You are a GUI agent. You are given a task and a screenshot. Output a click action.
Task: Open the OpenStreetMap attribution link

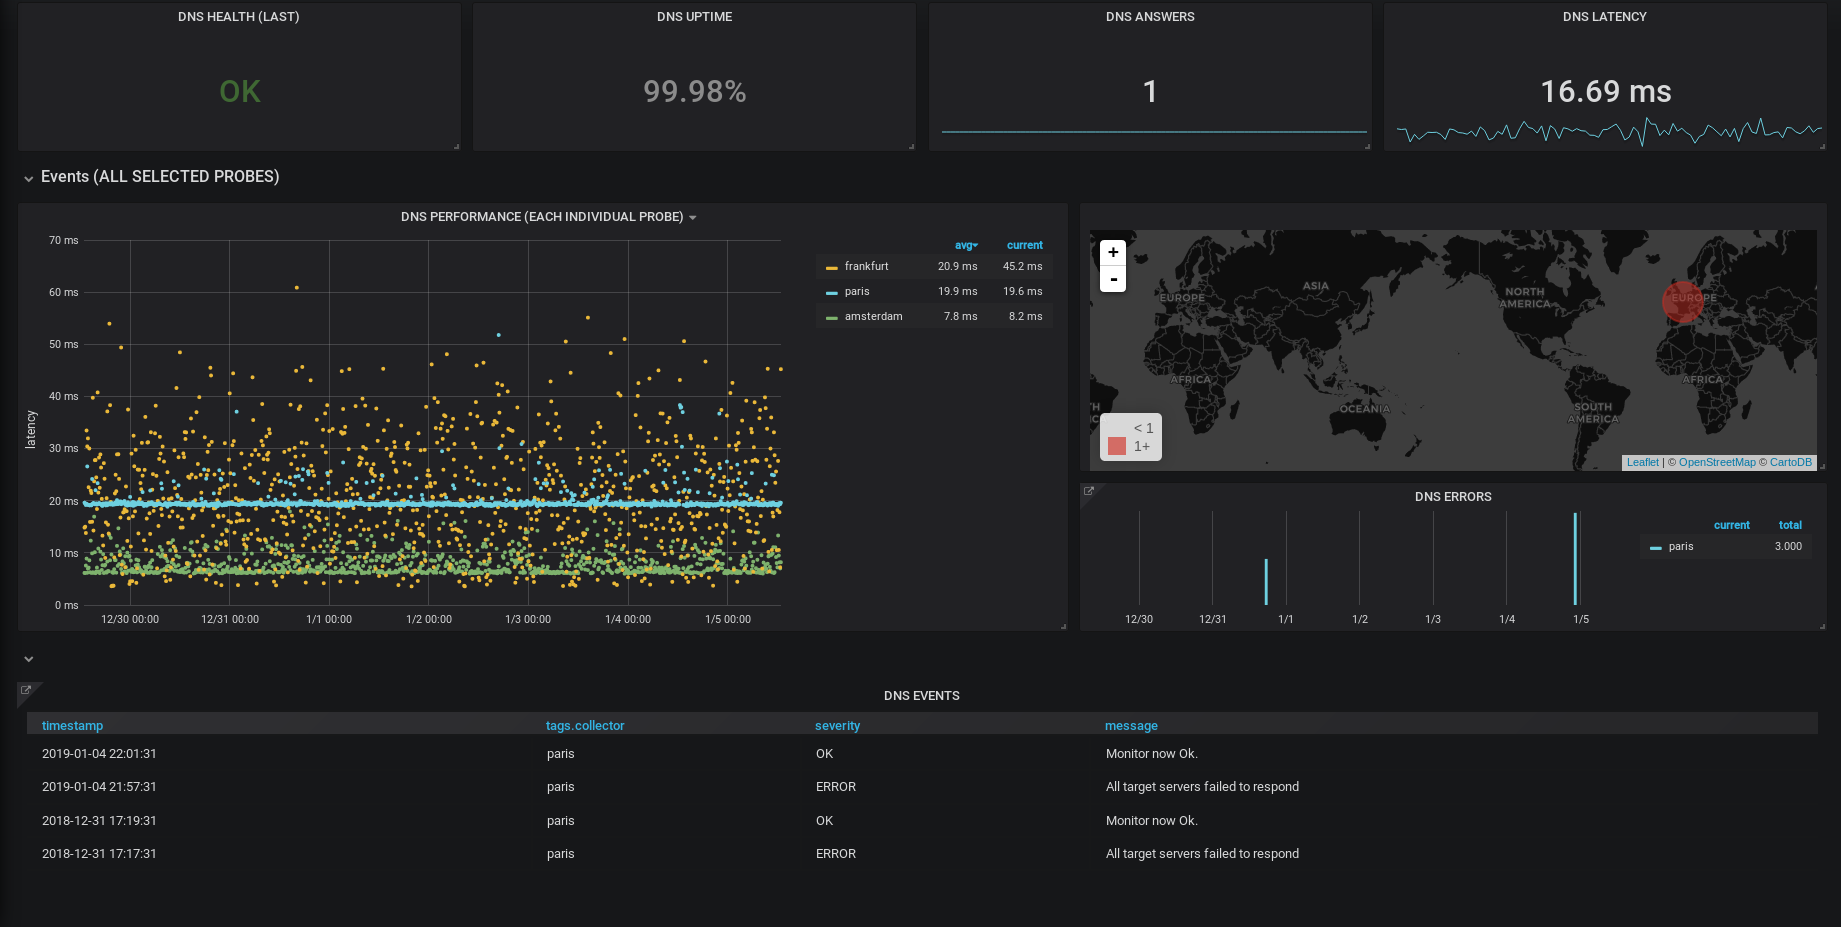[x=1716, y=462]
